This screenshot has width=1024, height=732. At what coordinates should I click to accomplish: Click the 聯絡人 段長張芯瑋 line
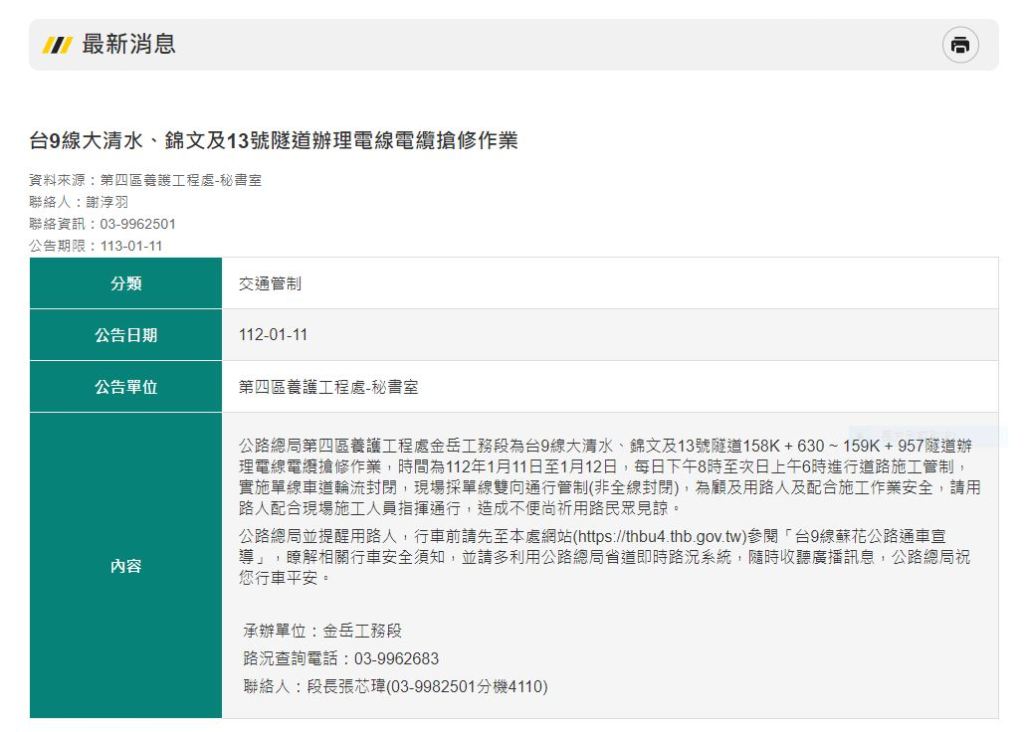(395, 687)
